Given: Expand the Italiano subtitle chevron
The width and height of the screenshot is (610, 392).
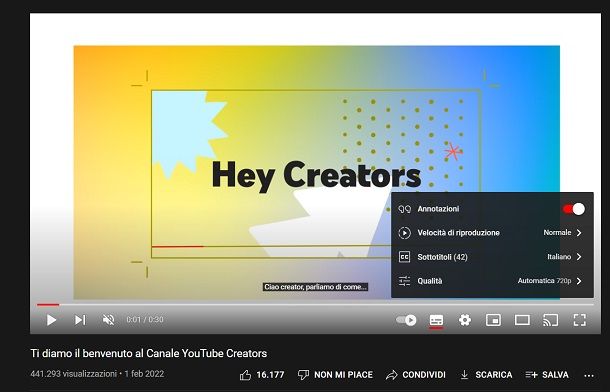Looking at the screenshot, I should coord(579,257).
